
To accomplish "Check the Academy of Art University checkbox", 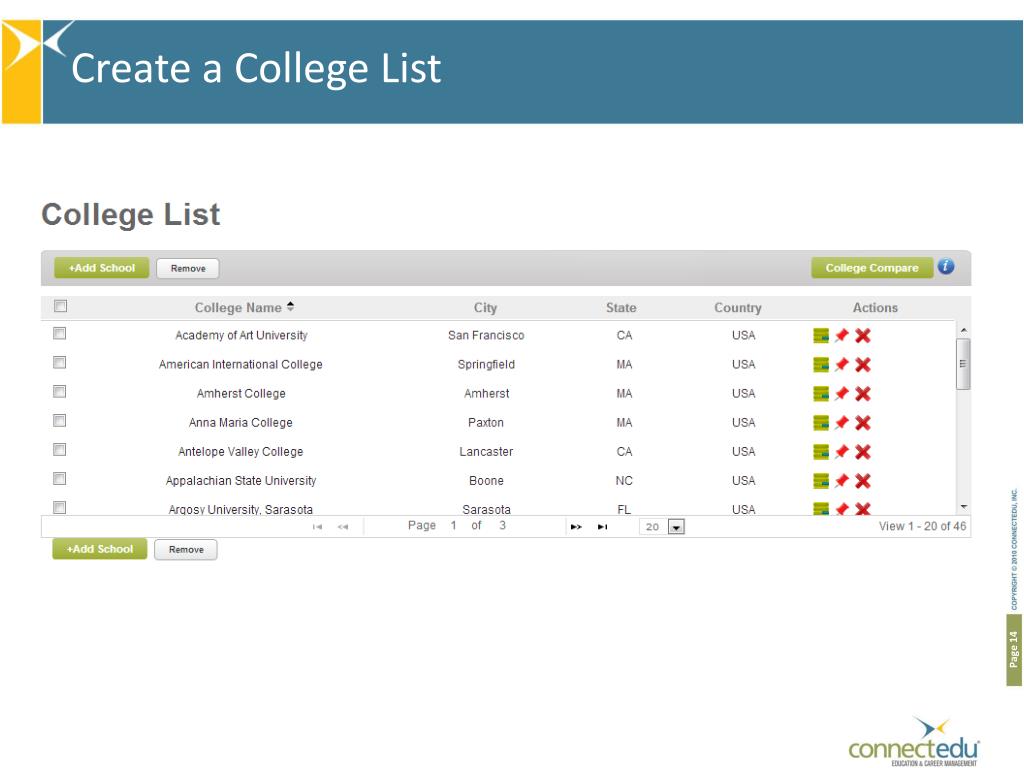I will pos(59,334).
